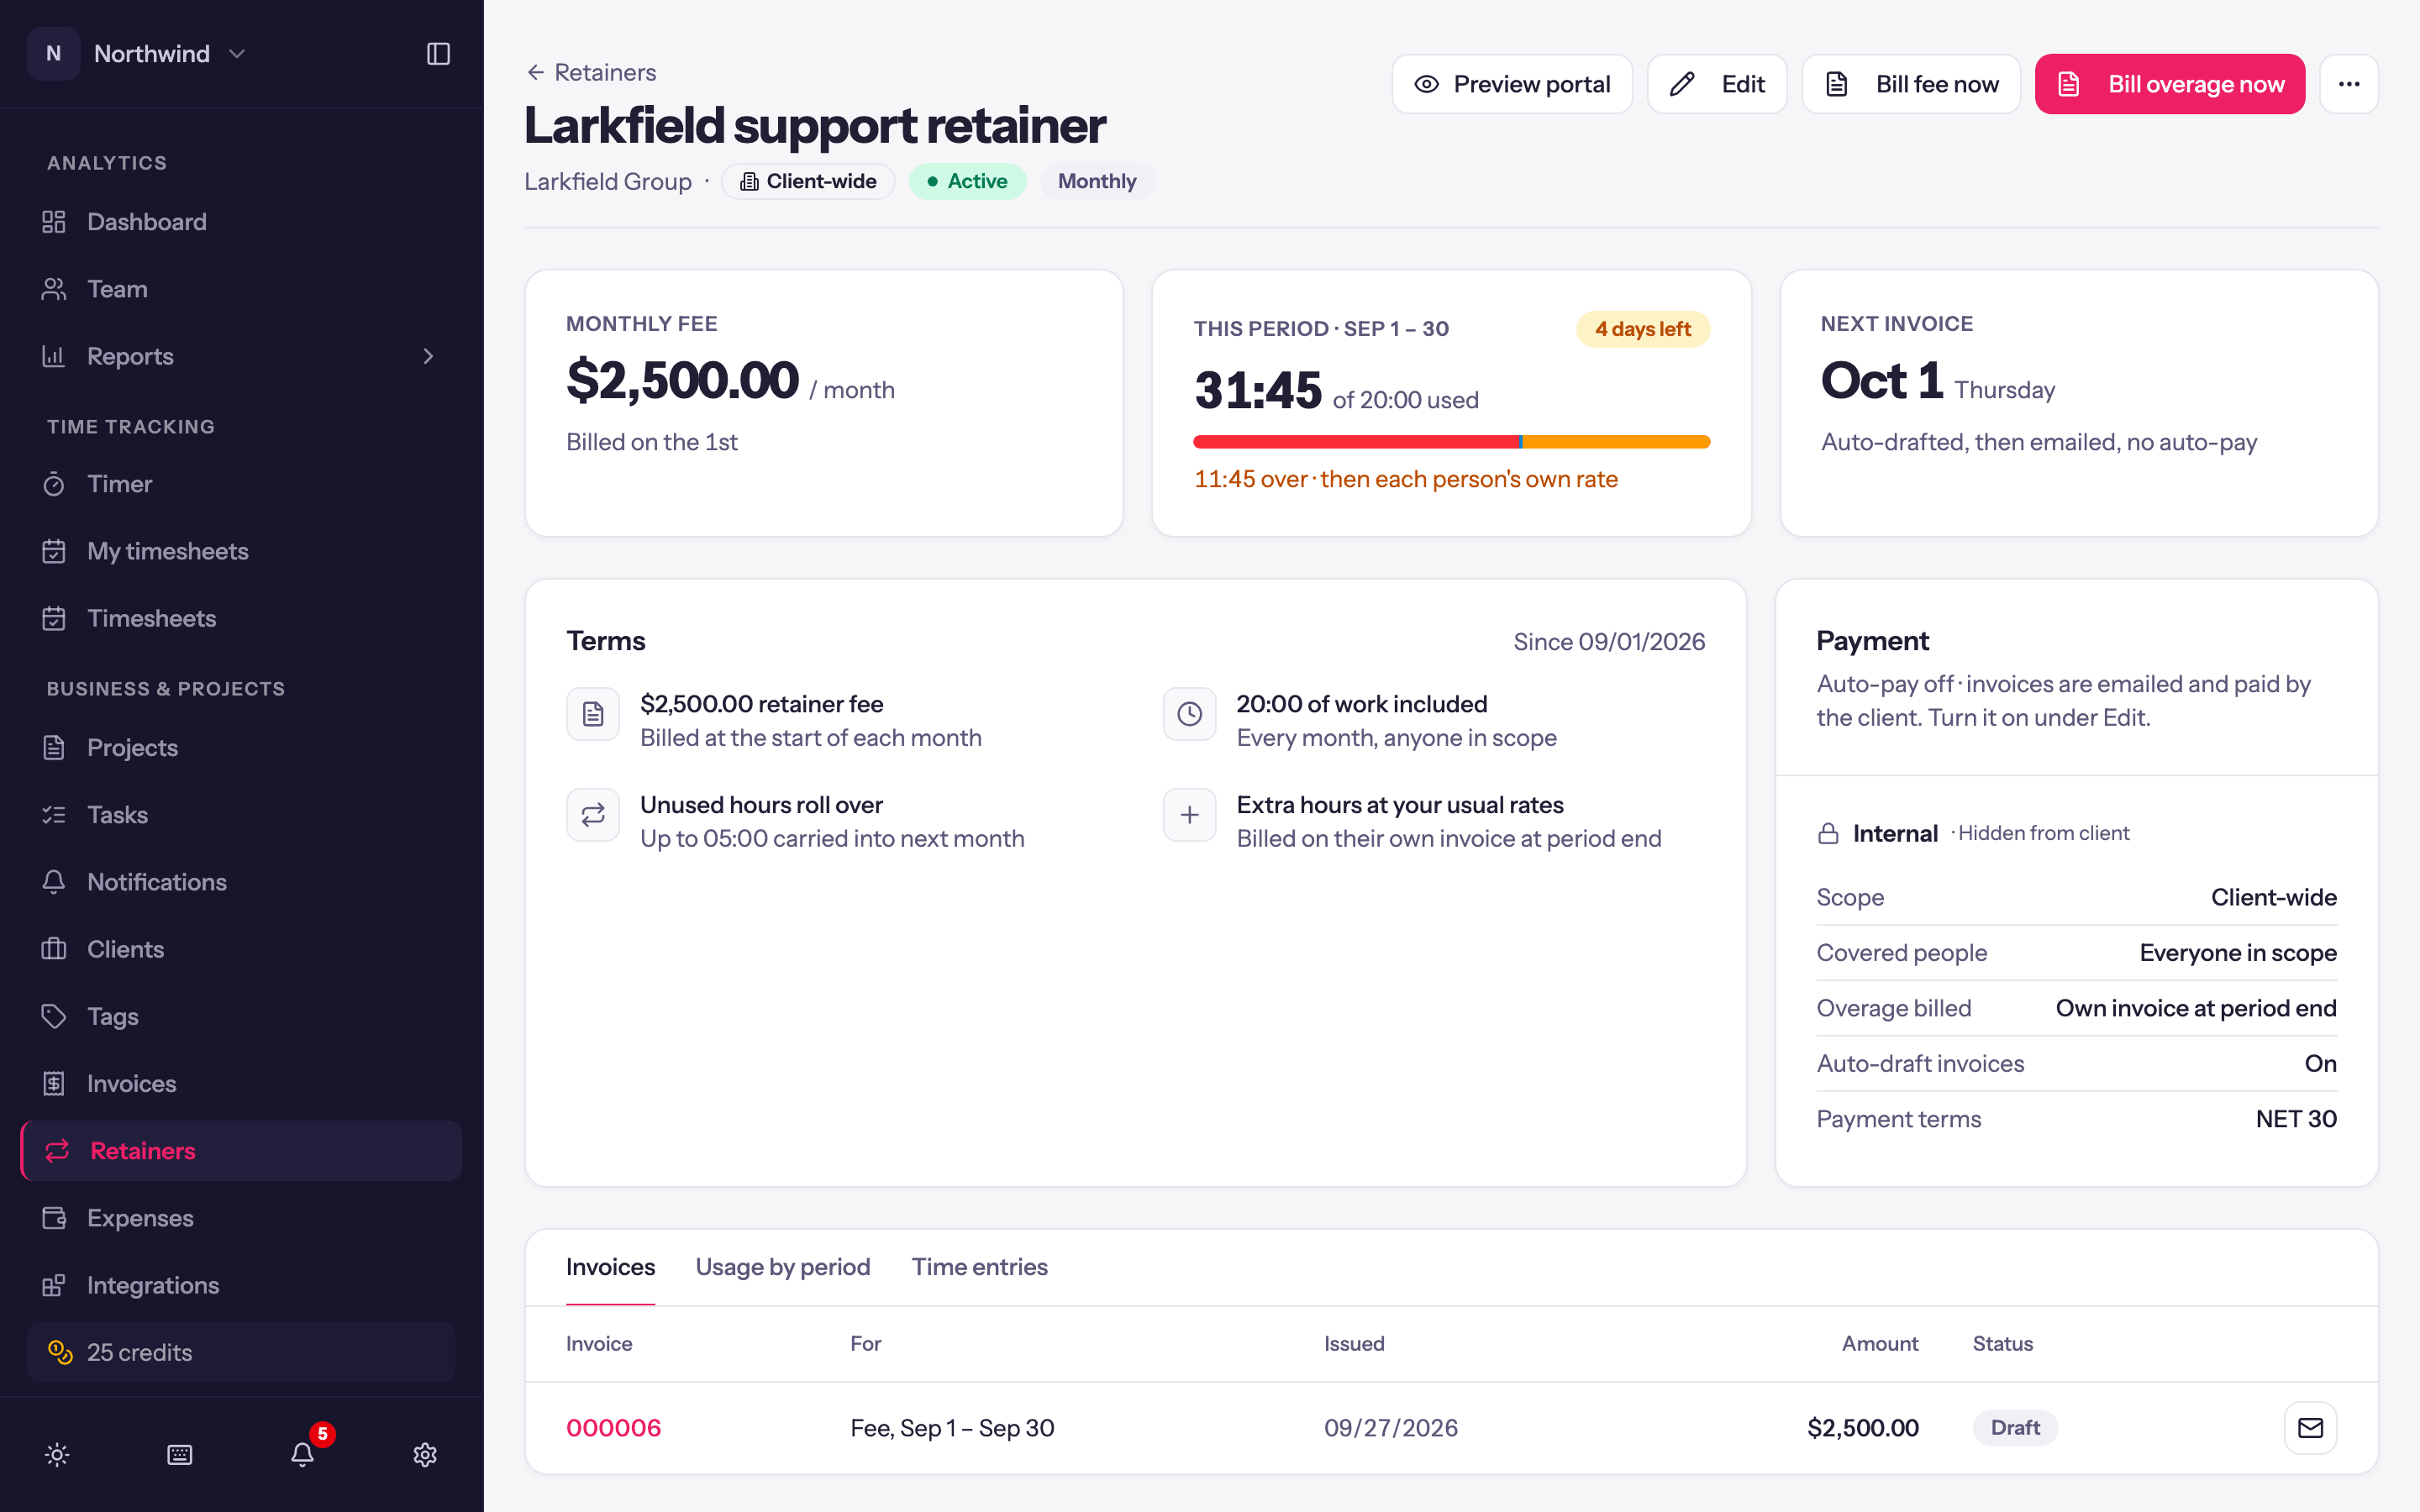Click the lock icon beside Internal

[1828, 833]
